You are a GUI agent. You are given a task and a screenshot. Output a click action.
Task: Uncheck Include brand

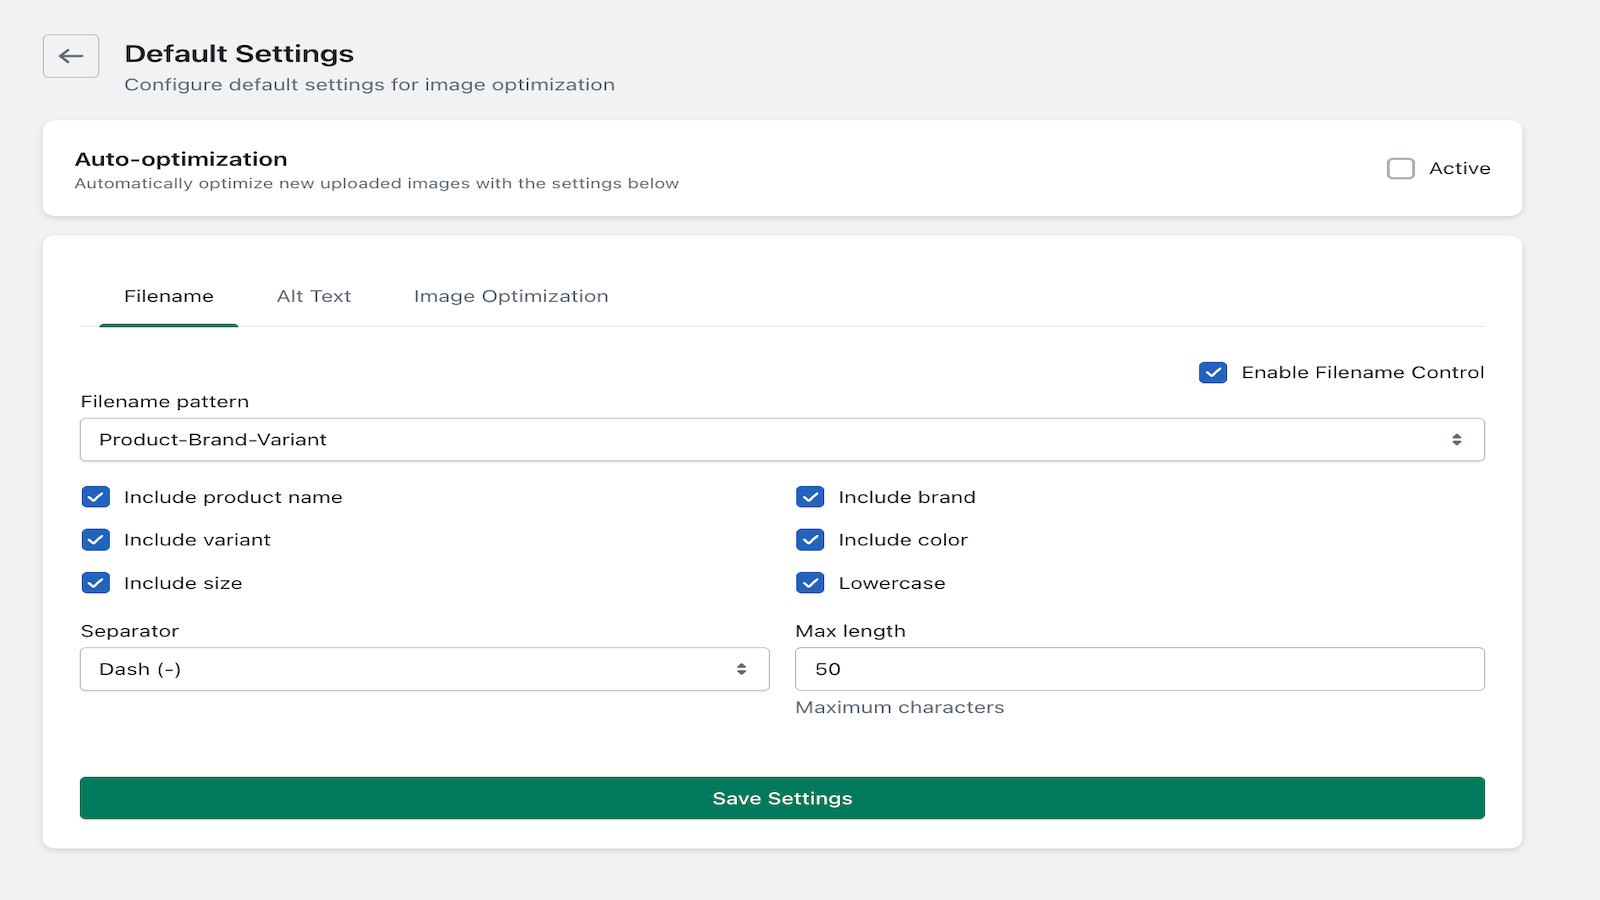(810, 496)
